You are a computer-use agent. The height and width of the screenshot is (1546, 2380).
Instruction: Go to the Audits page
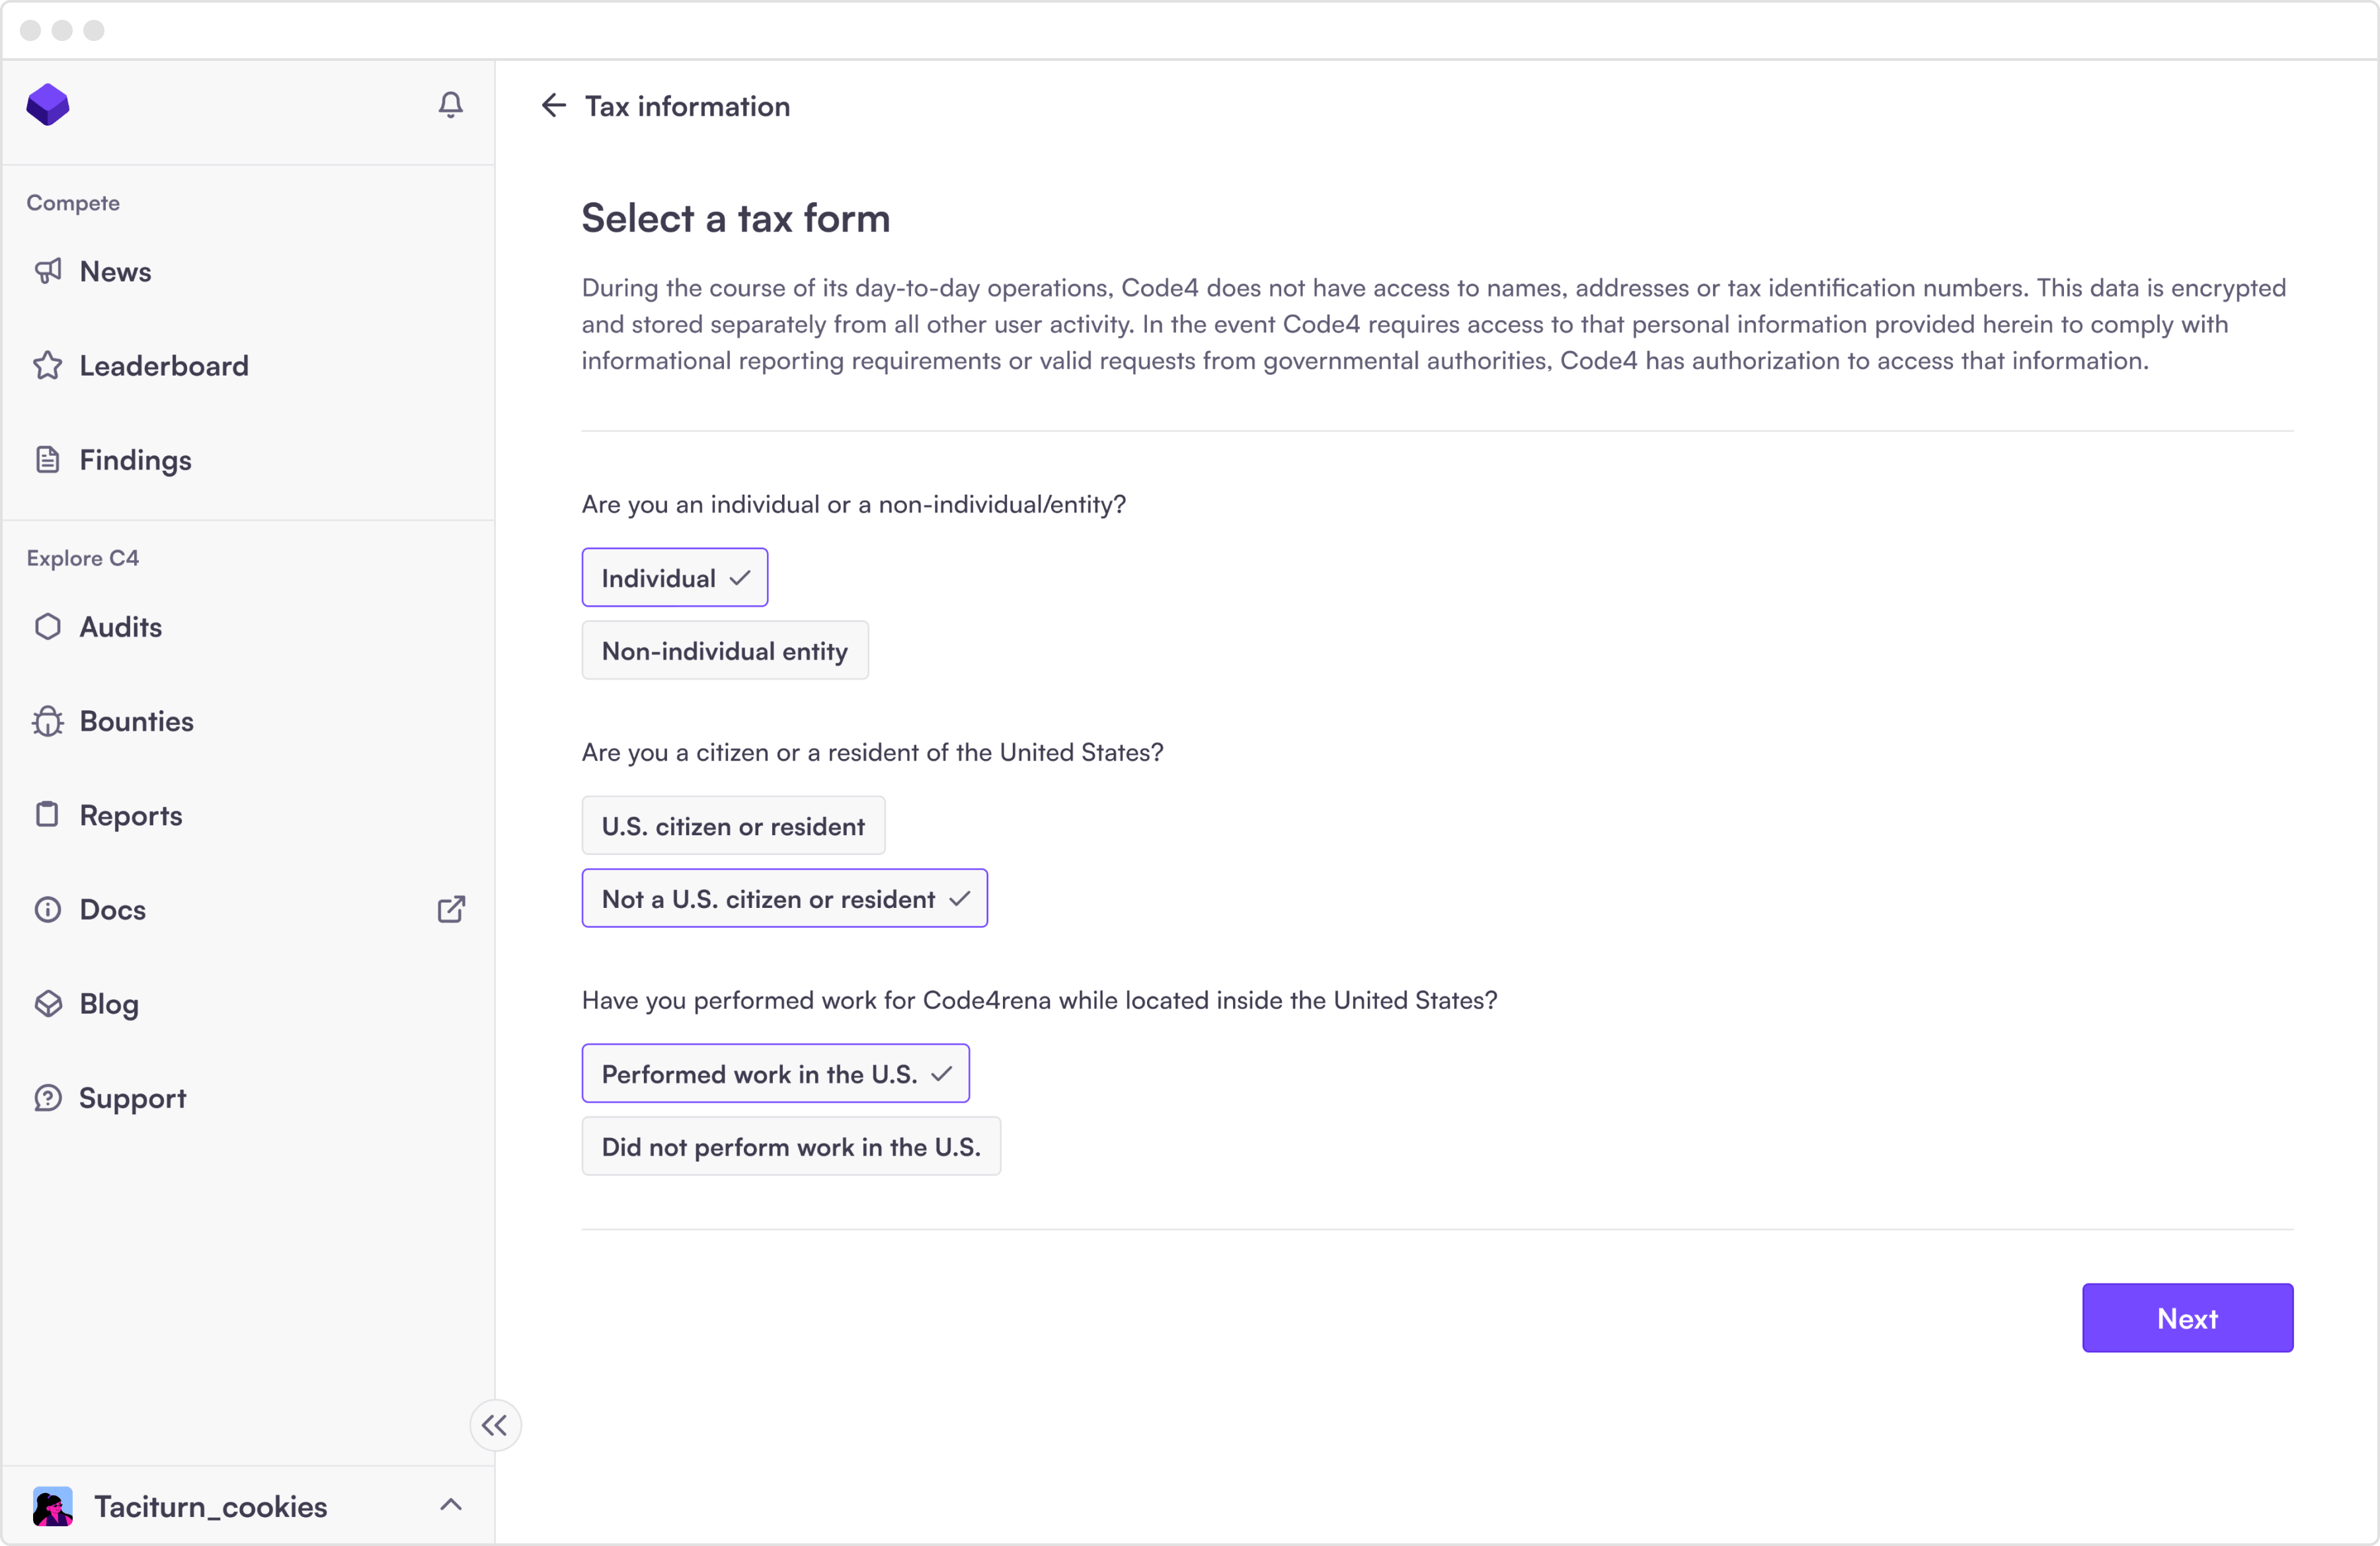pos(120,627)
